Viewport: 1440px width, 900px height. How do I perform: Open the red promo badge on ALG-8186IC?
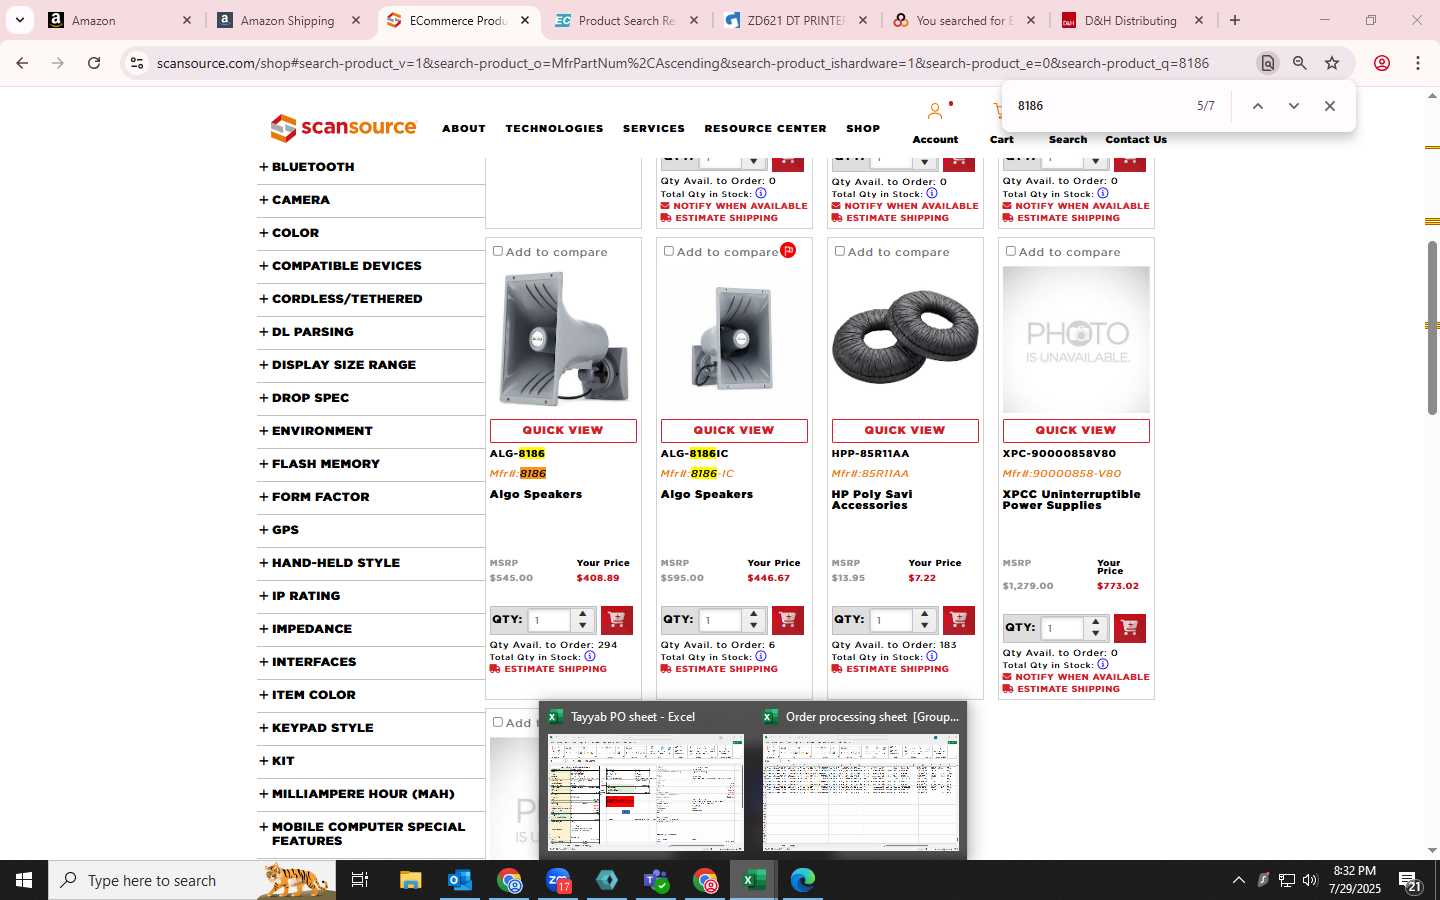tap(788, 250)
